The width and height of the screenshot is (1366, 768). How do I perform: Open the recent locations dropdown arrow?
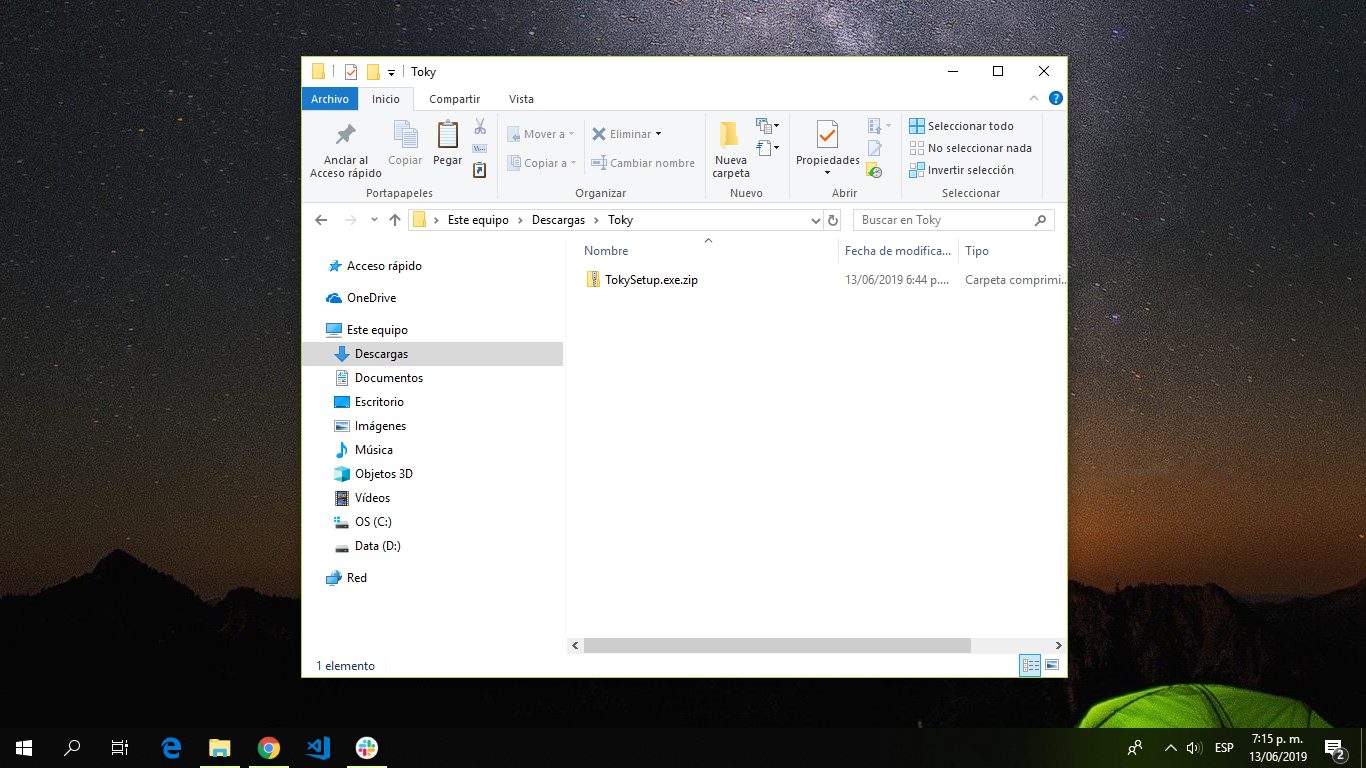point(374,220)
